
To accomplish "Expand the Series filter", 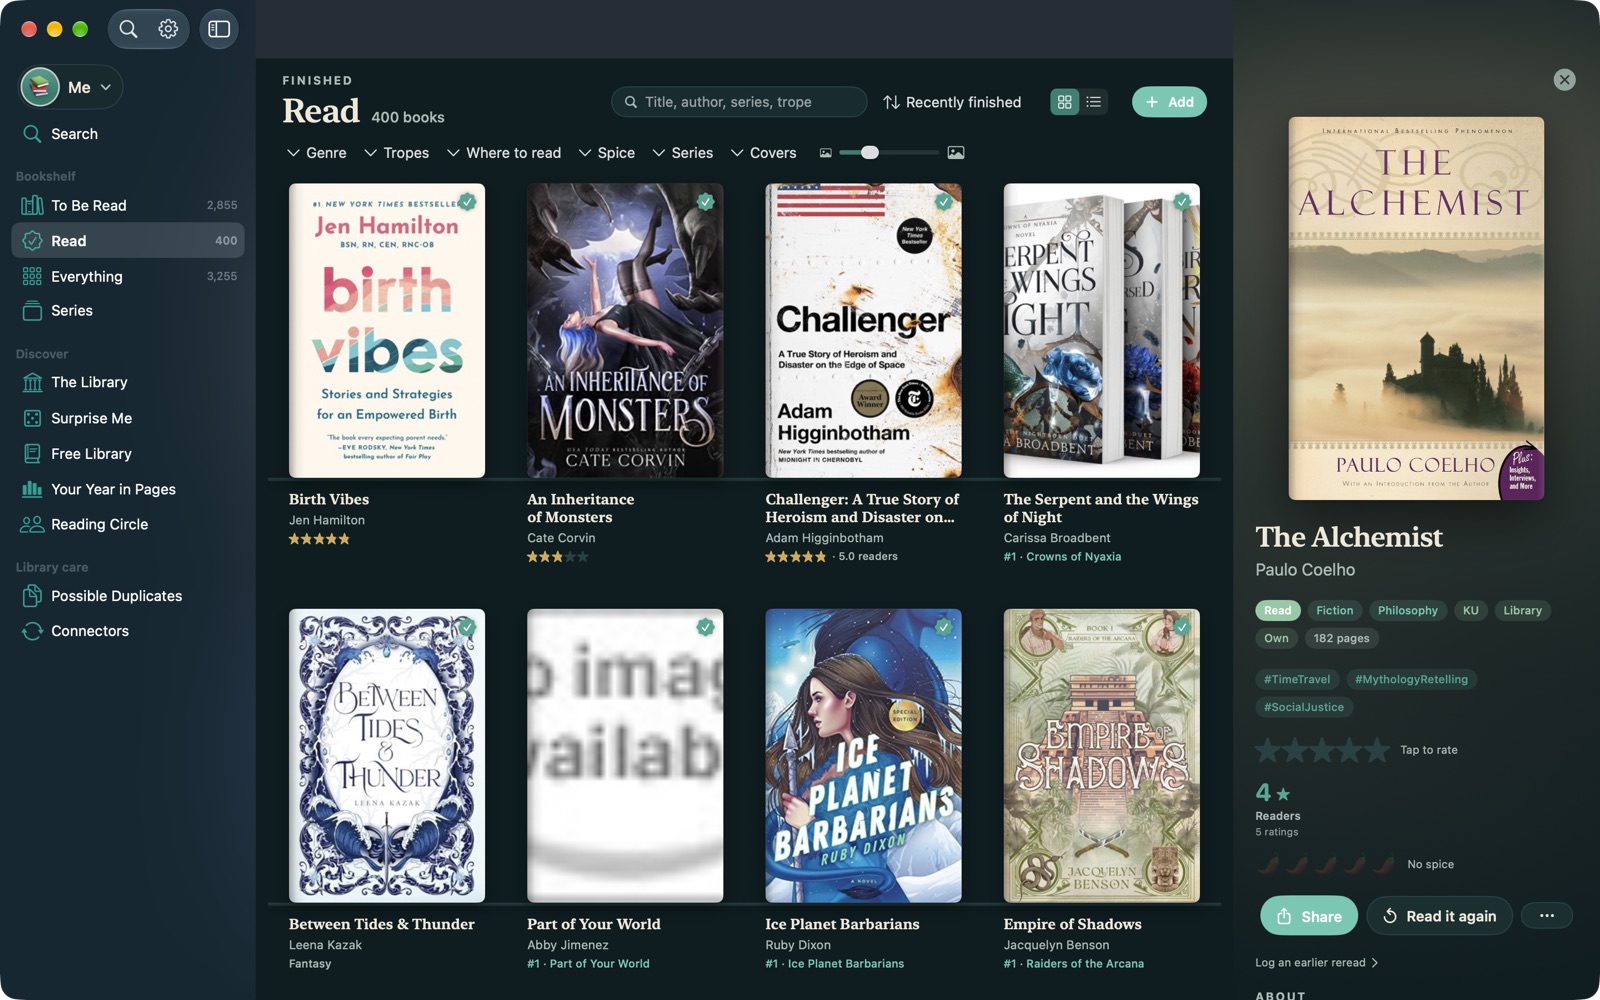I will (x=682, y=153).
